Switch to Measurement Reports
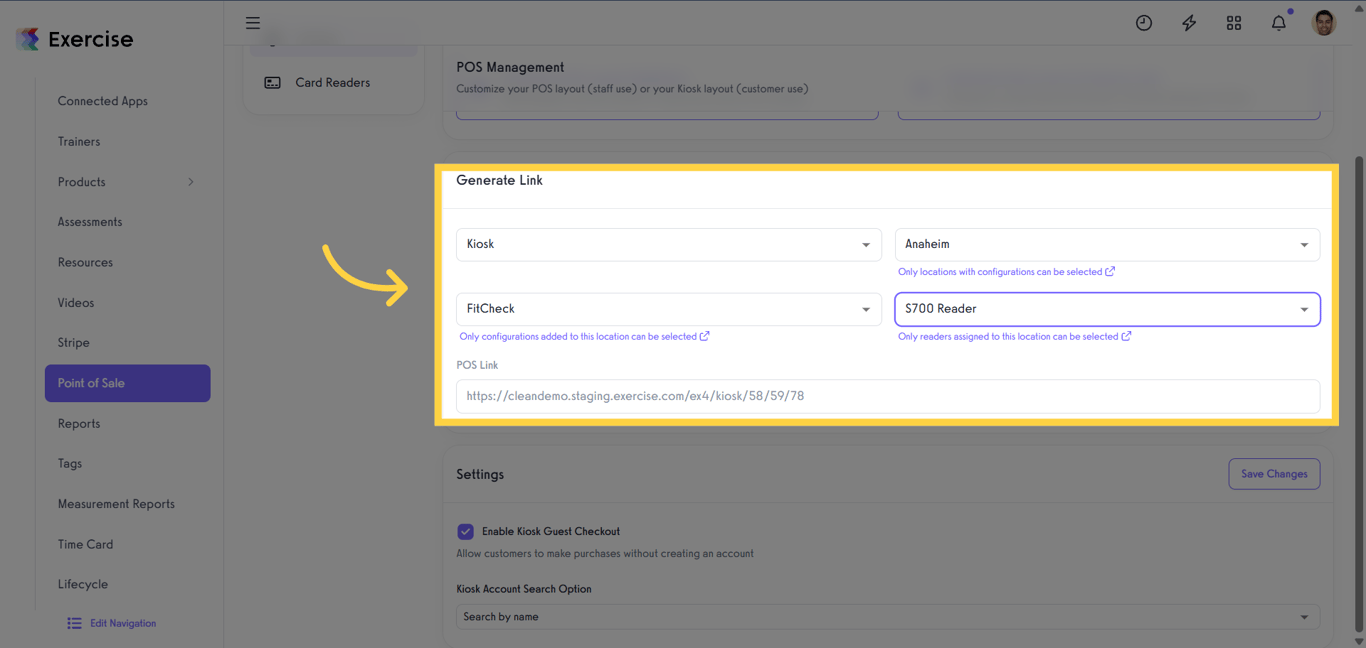Screen dimensions: 1366x648 (117, 503)
